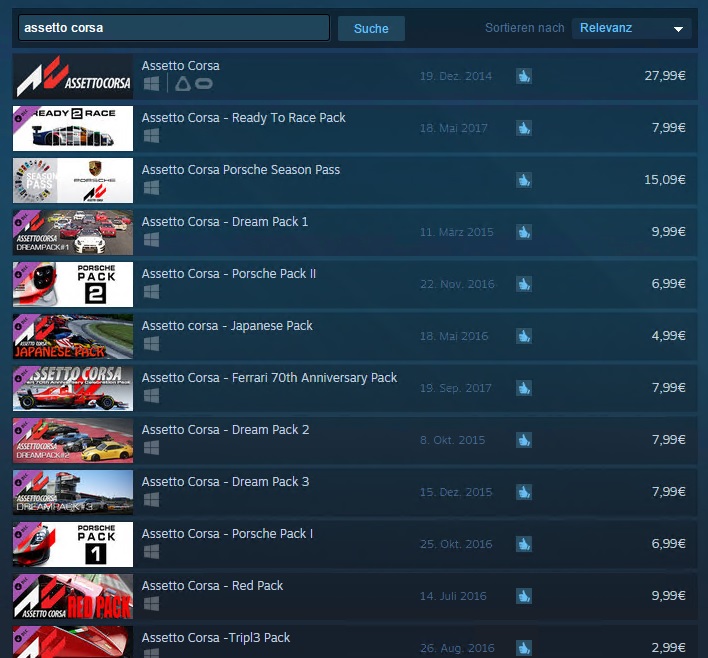708x658 pixels.
Task: Click release date 19. Sep. 2017
Action: [x=456, y=387]
